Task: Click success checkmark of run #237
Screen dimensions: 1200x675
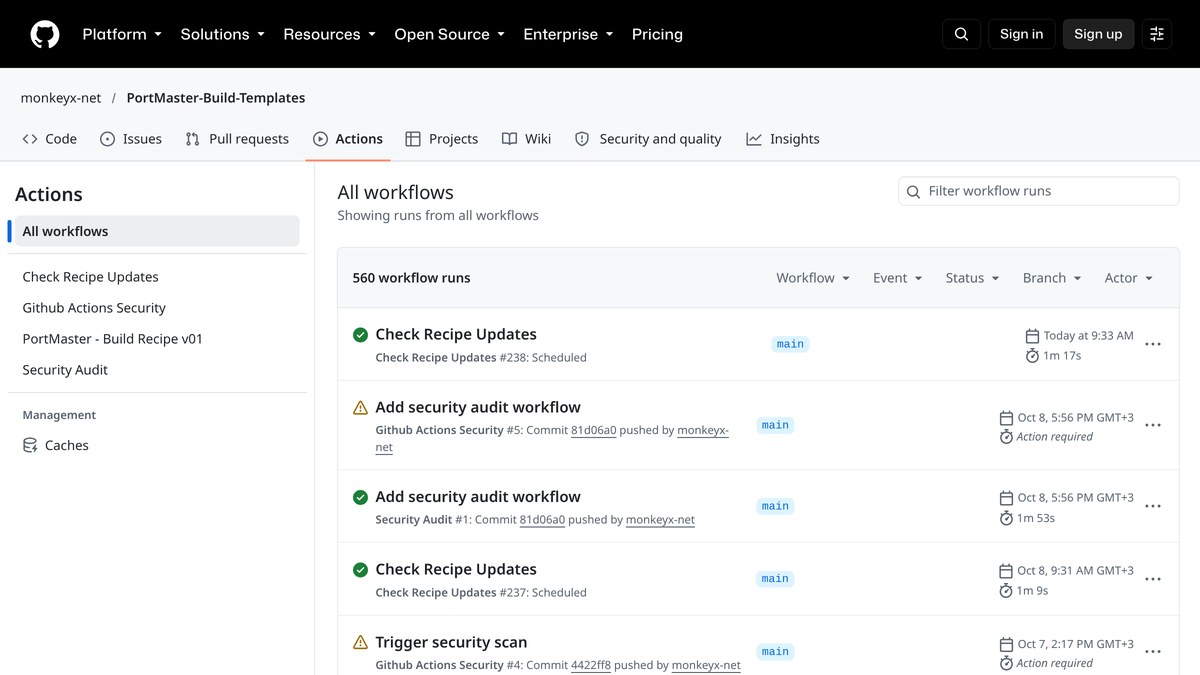Action: point(360,570)
